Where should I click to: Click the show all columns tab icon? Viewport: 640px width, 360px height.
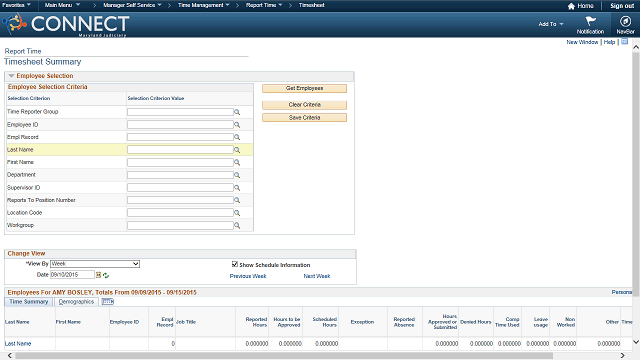coord(108,302)
